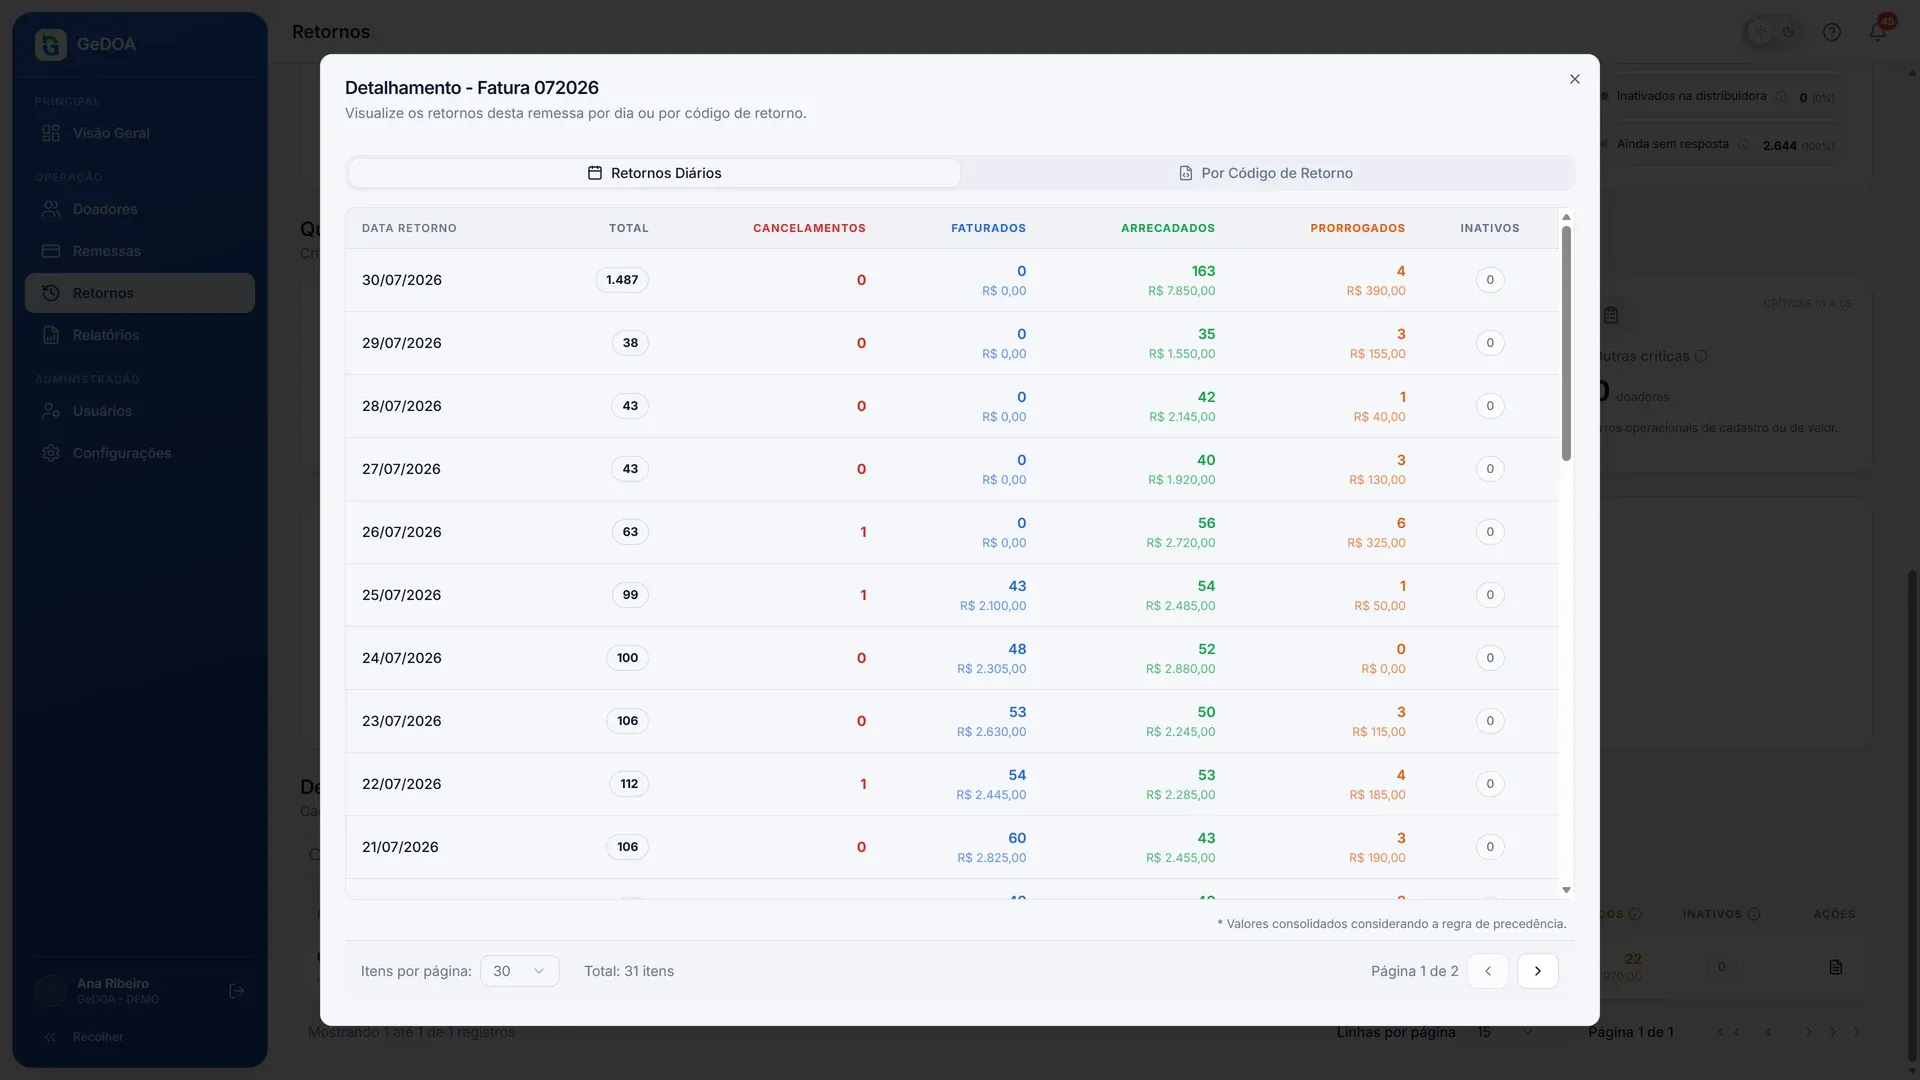Click the DATA RETORNO column header
Screen dimensions: 1920x1080
pos(409,228)
